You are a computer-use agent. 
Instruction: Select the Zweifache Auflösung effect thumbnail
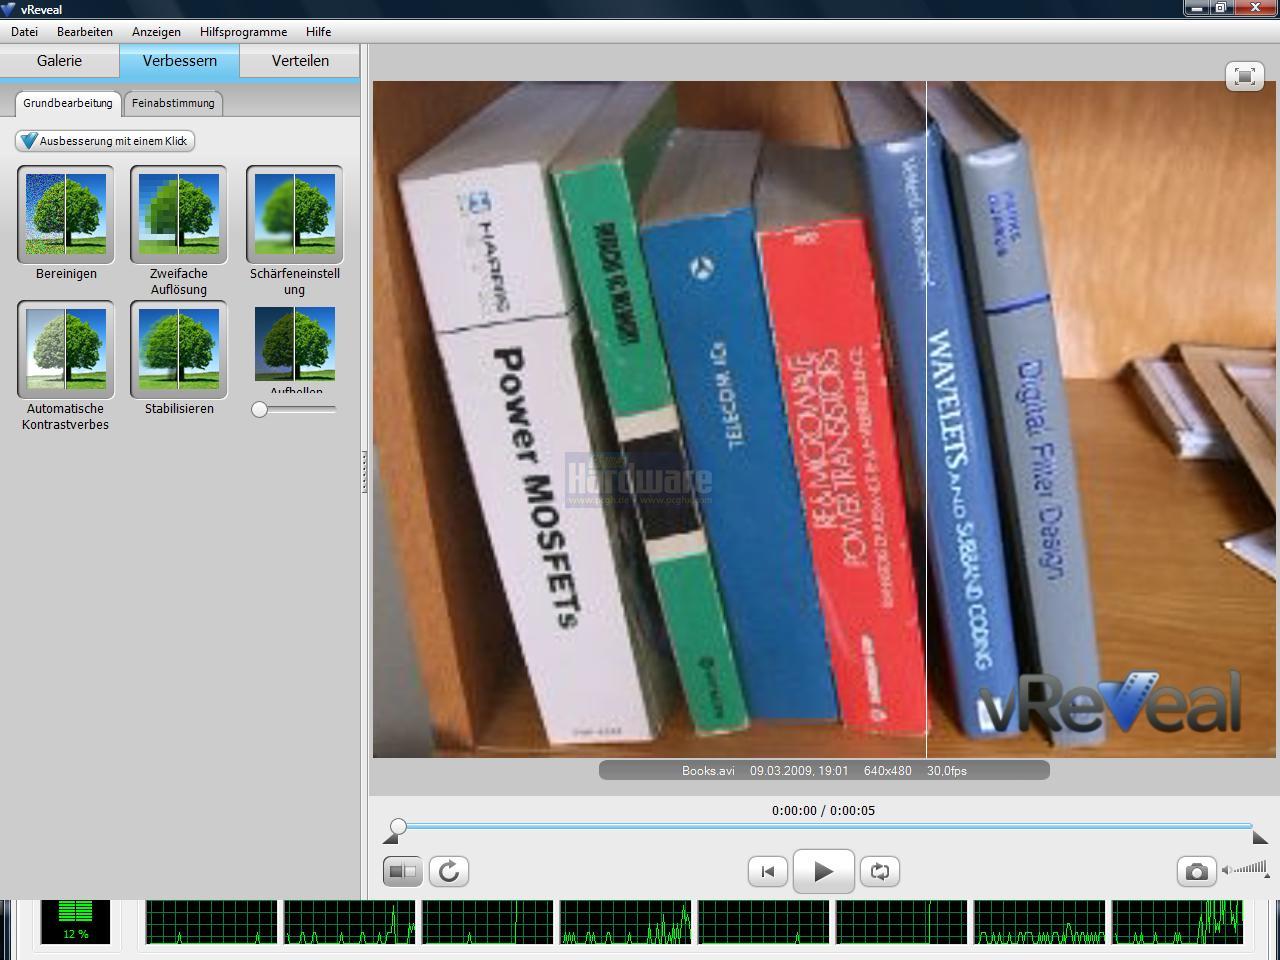pyautogui.click(x=179, y=214)
